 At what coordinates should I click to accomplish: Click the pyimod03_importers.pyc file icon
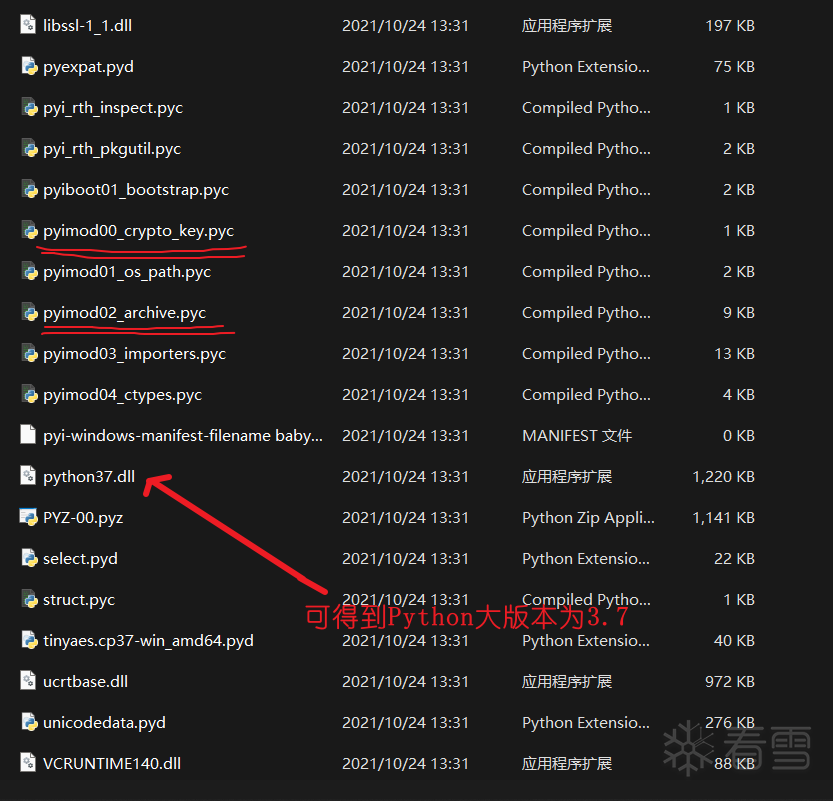click(x=28, y=353)
